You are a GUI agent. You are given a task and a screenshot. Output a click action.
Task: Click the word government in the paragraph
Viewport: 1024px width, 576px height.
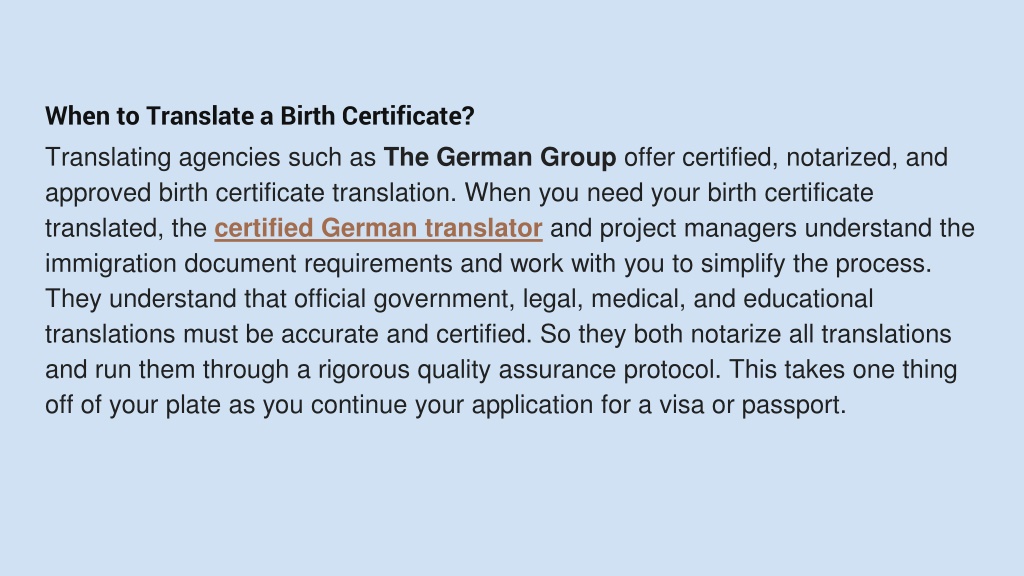pos(443,300)
